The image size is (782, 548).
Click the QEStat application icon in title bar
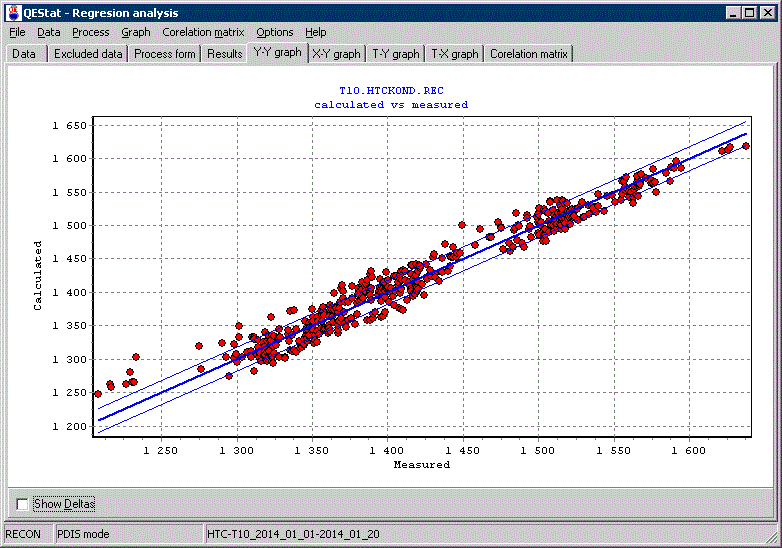click(13, 12)
